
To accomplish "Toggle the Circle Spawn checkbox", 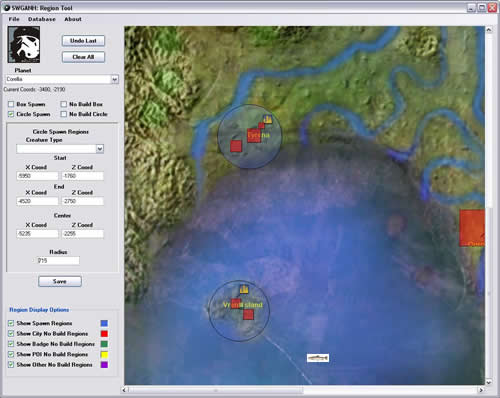I will (x=11, y=114).
